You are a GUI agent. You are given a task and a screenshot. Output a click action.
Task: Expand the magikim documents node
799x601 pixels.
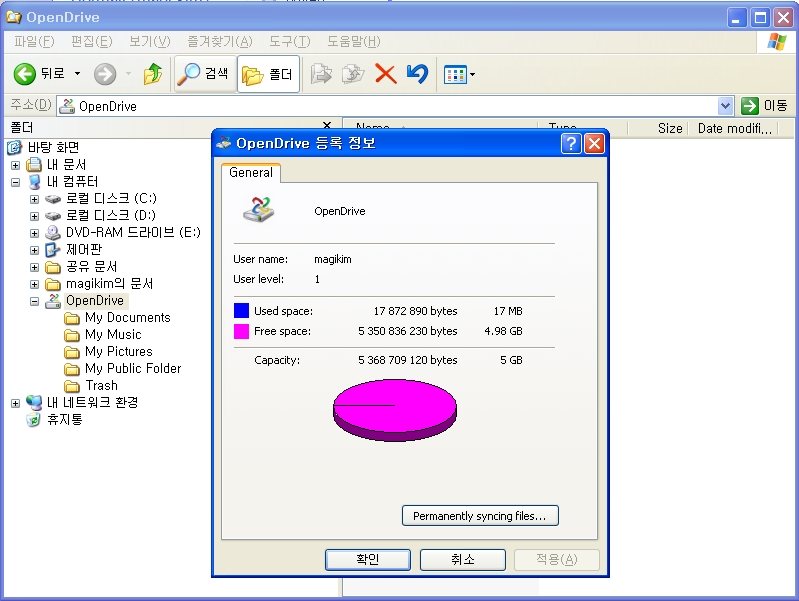pos(34,284)
